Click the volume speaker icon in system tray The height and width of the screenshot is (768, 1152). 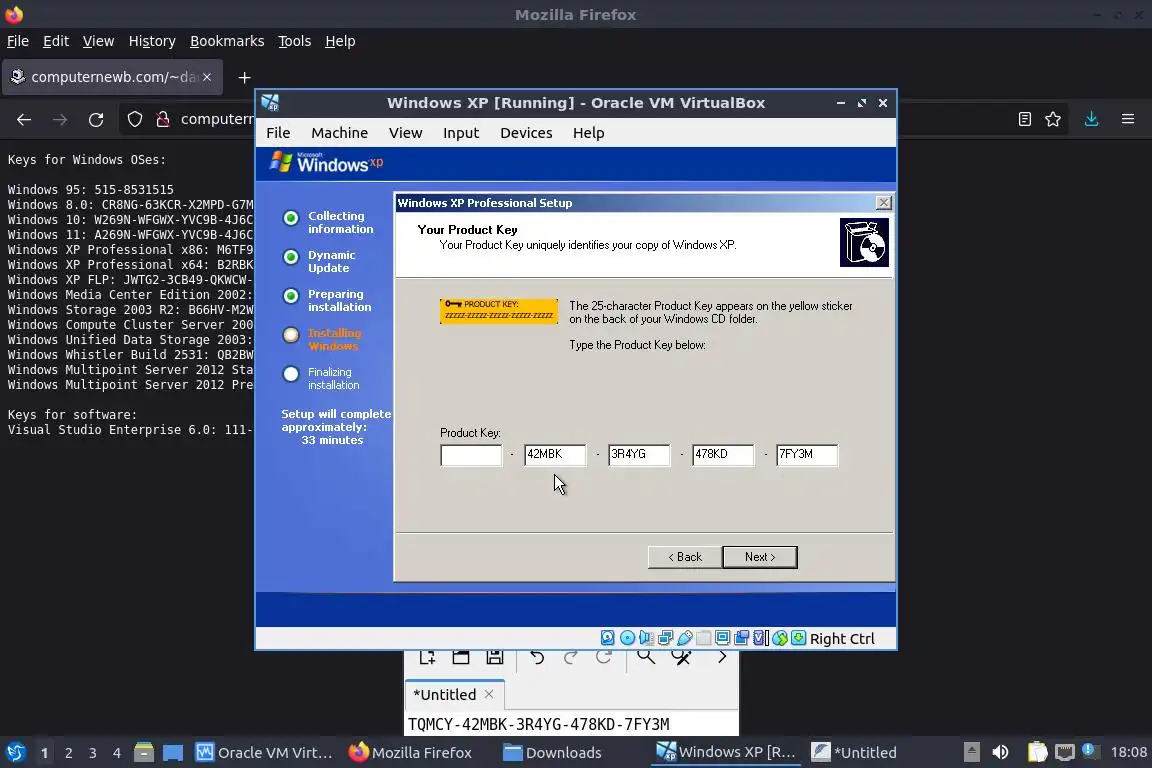point(1000,752)
